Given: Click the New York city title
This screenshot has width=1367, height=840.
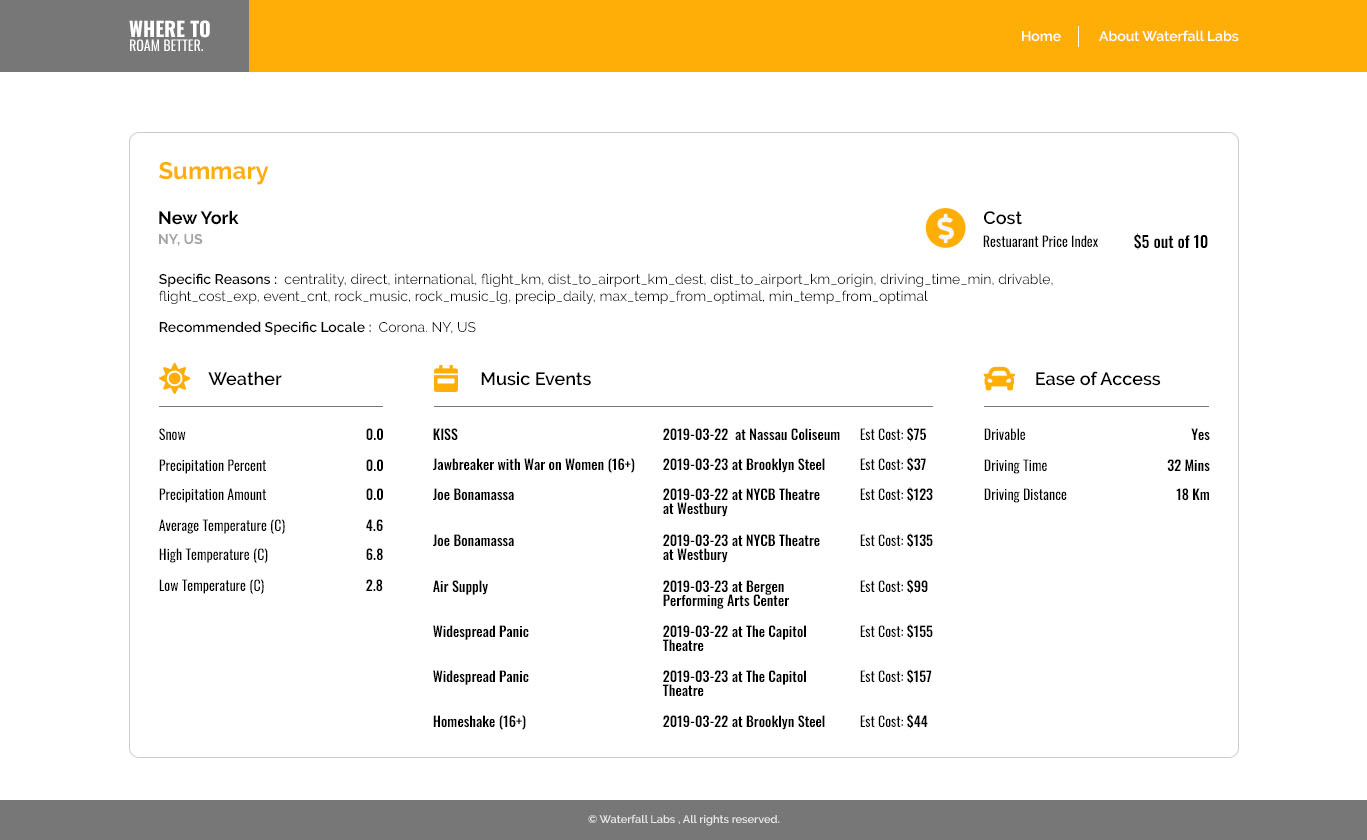Looking at the screenshot, I should (198, 218).
